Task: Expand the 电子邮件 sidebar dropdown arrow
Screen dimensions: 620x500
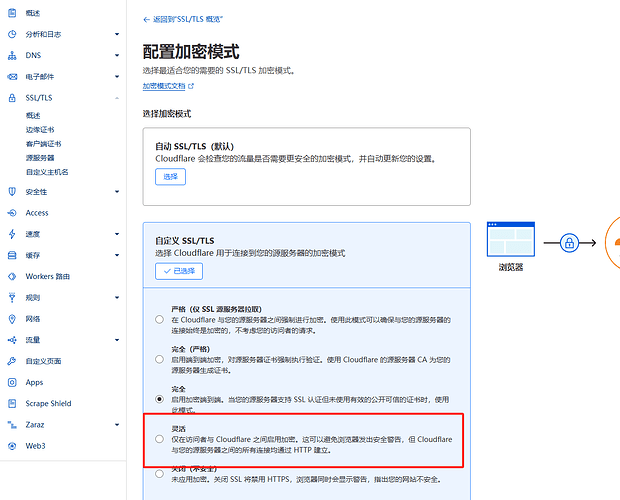Action: pyautogui.click(x=117, y=77)
